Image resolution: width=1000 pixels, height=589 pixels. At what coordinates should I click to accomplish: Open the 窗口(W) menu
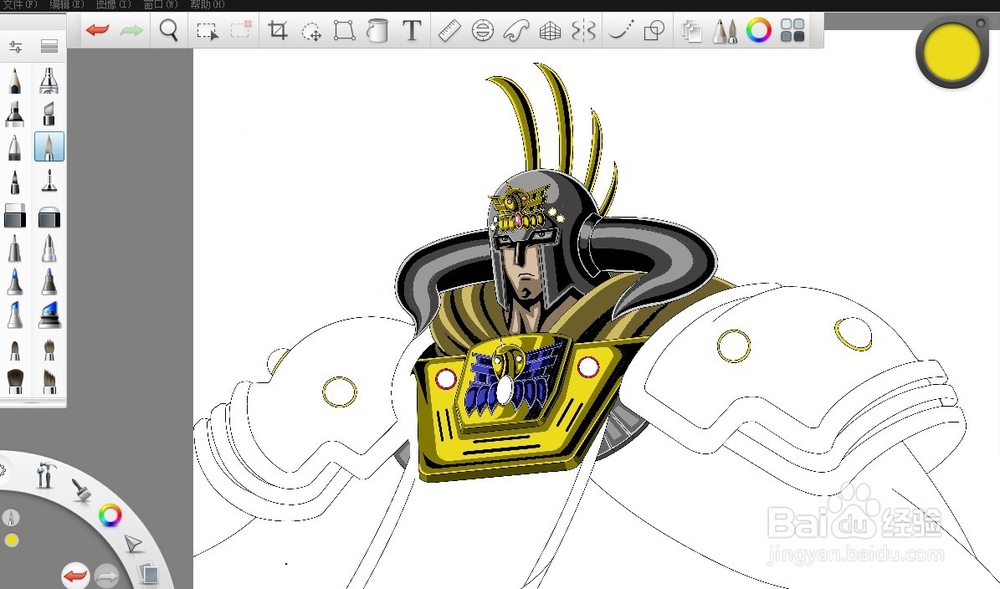tap(159, 4)
